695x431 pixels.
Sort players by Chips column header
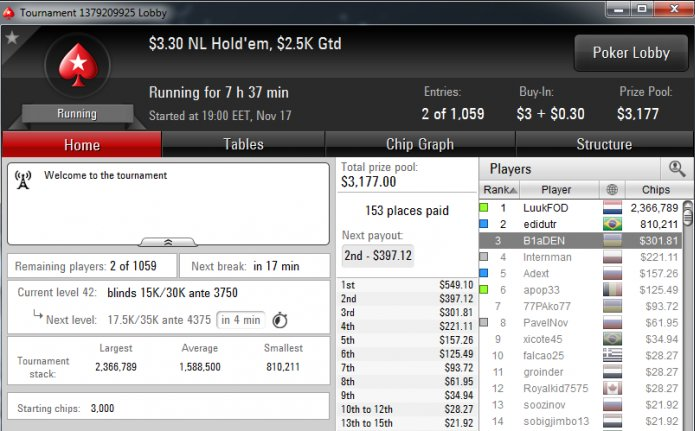click(656, 190)
